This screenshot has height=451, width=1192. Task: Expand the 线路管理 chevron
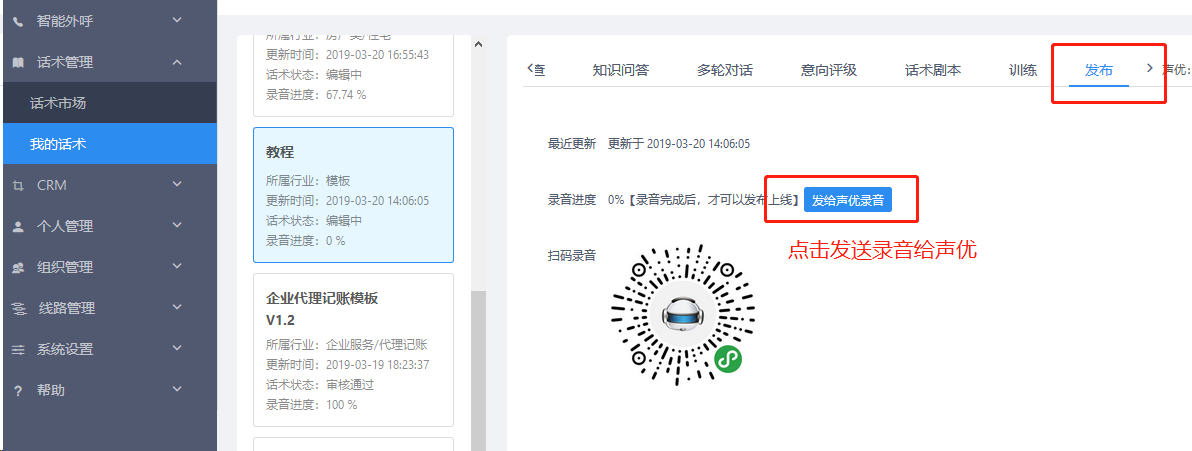(x=177, y=308)
